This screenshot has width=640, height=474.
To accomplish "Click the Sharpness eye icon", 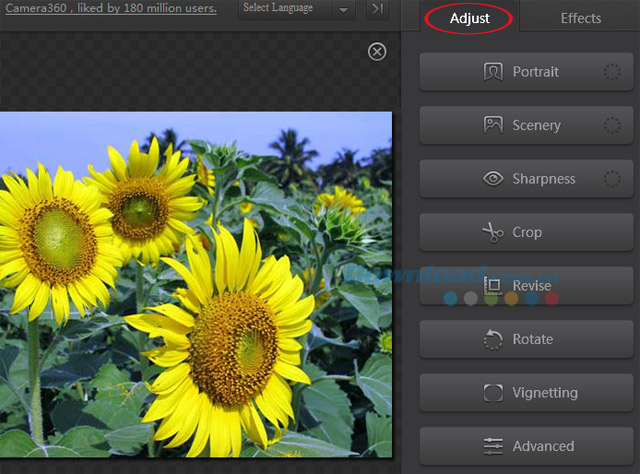I will click(493, 178).
